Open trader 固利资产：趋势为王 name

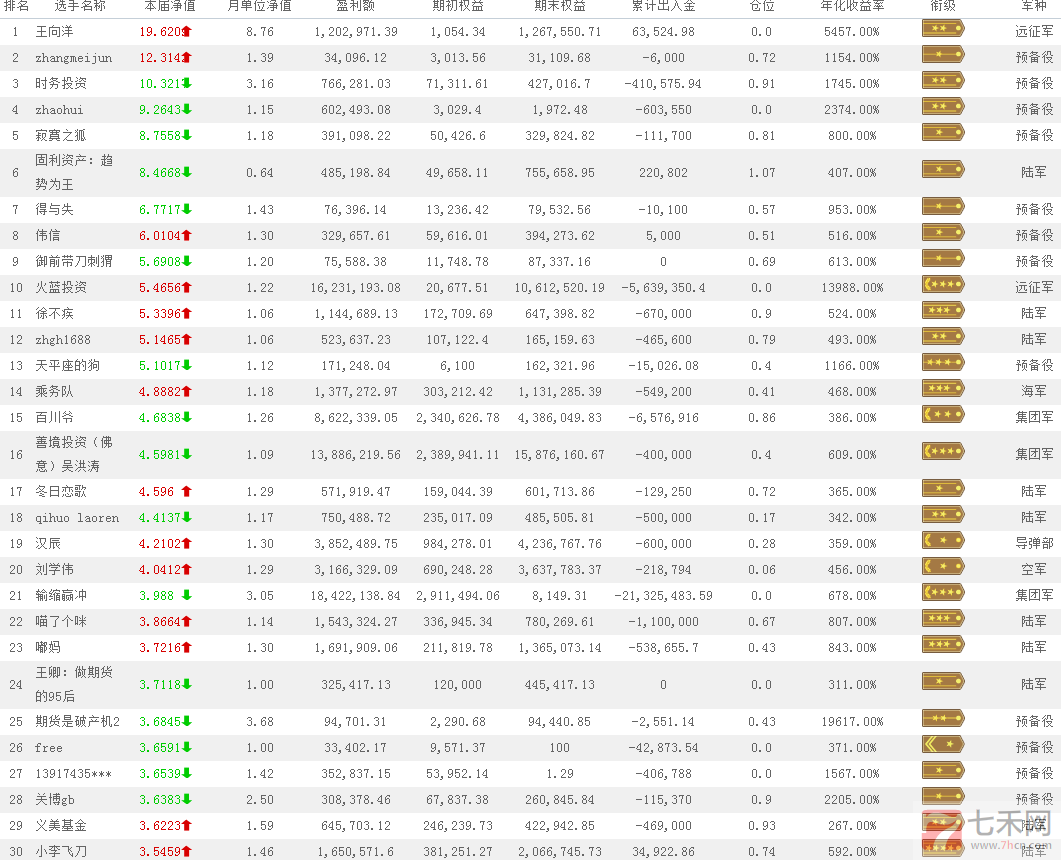74,173
